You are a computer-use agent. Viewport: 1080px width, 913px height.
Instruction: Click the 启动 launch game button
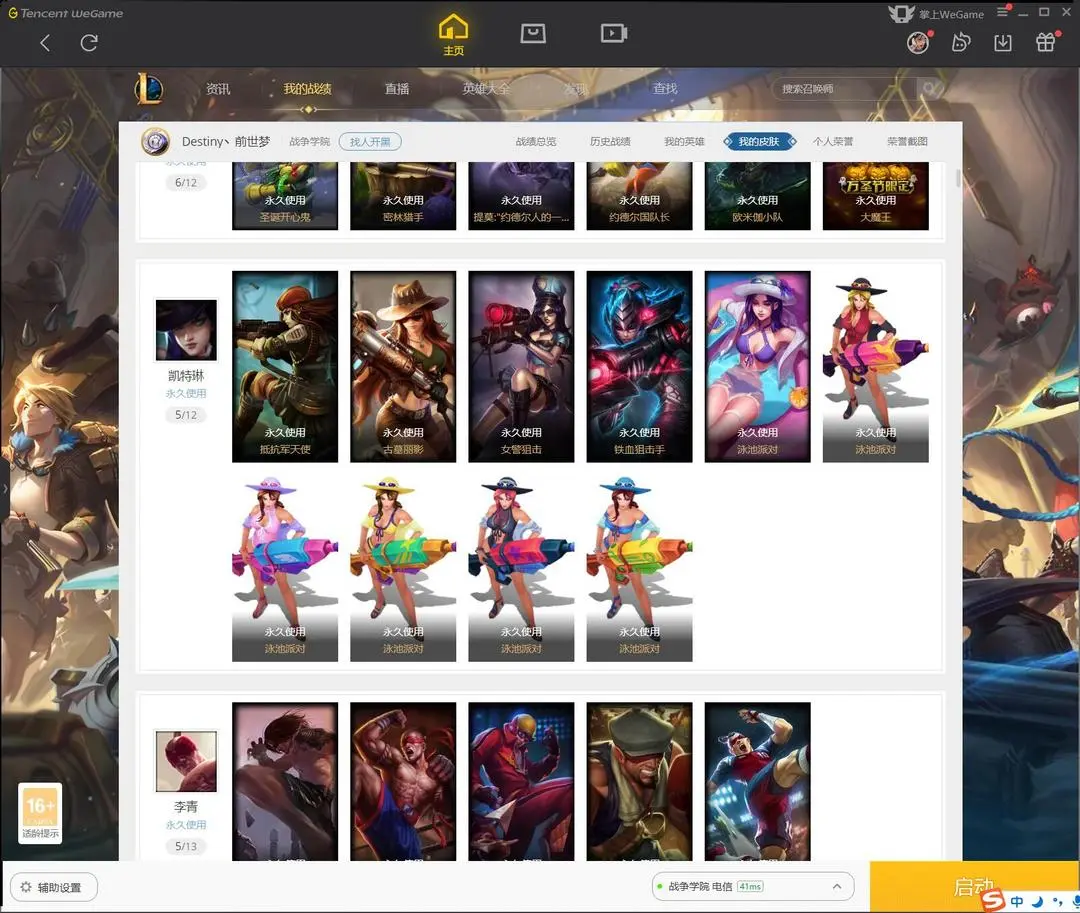(x=974, y=887)
